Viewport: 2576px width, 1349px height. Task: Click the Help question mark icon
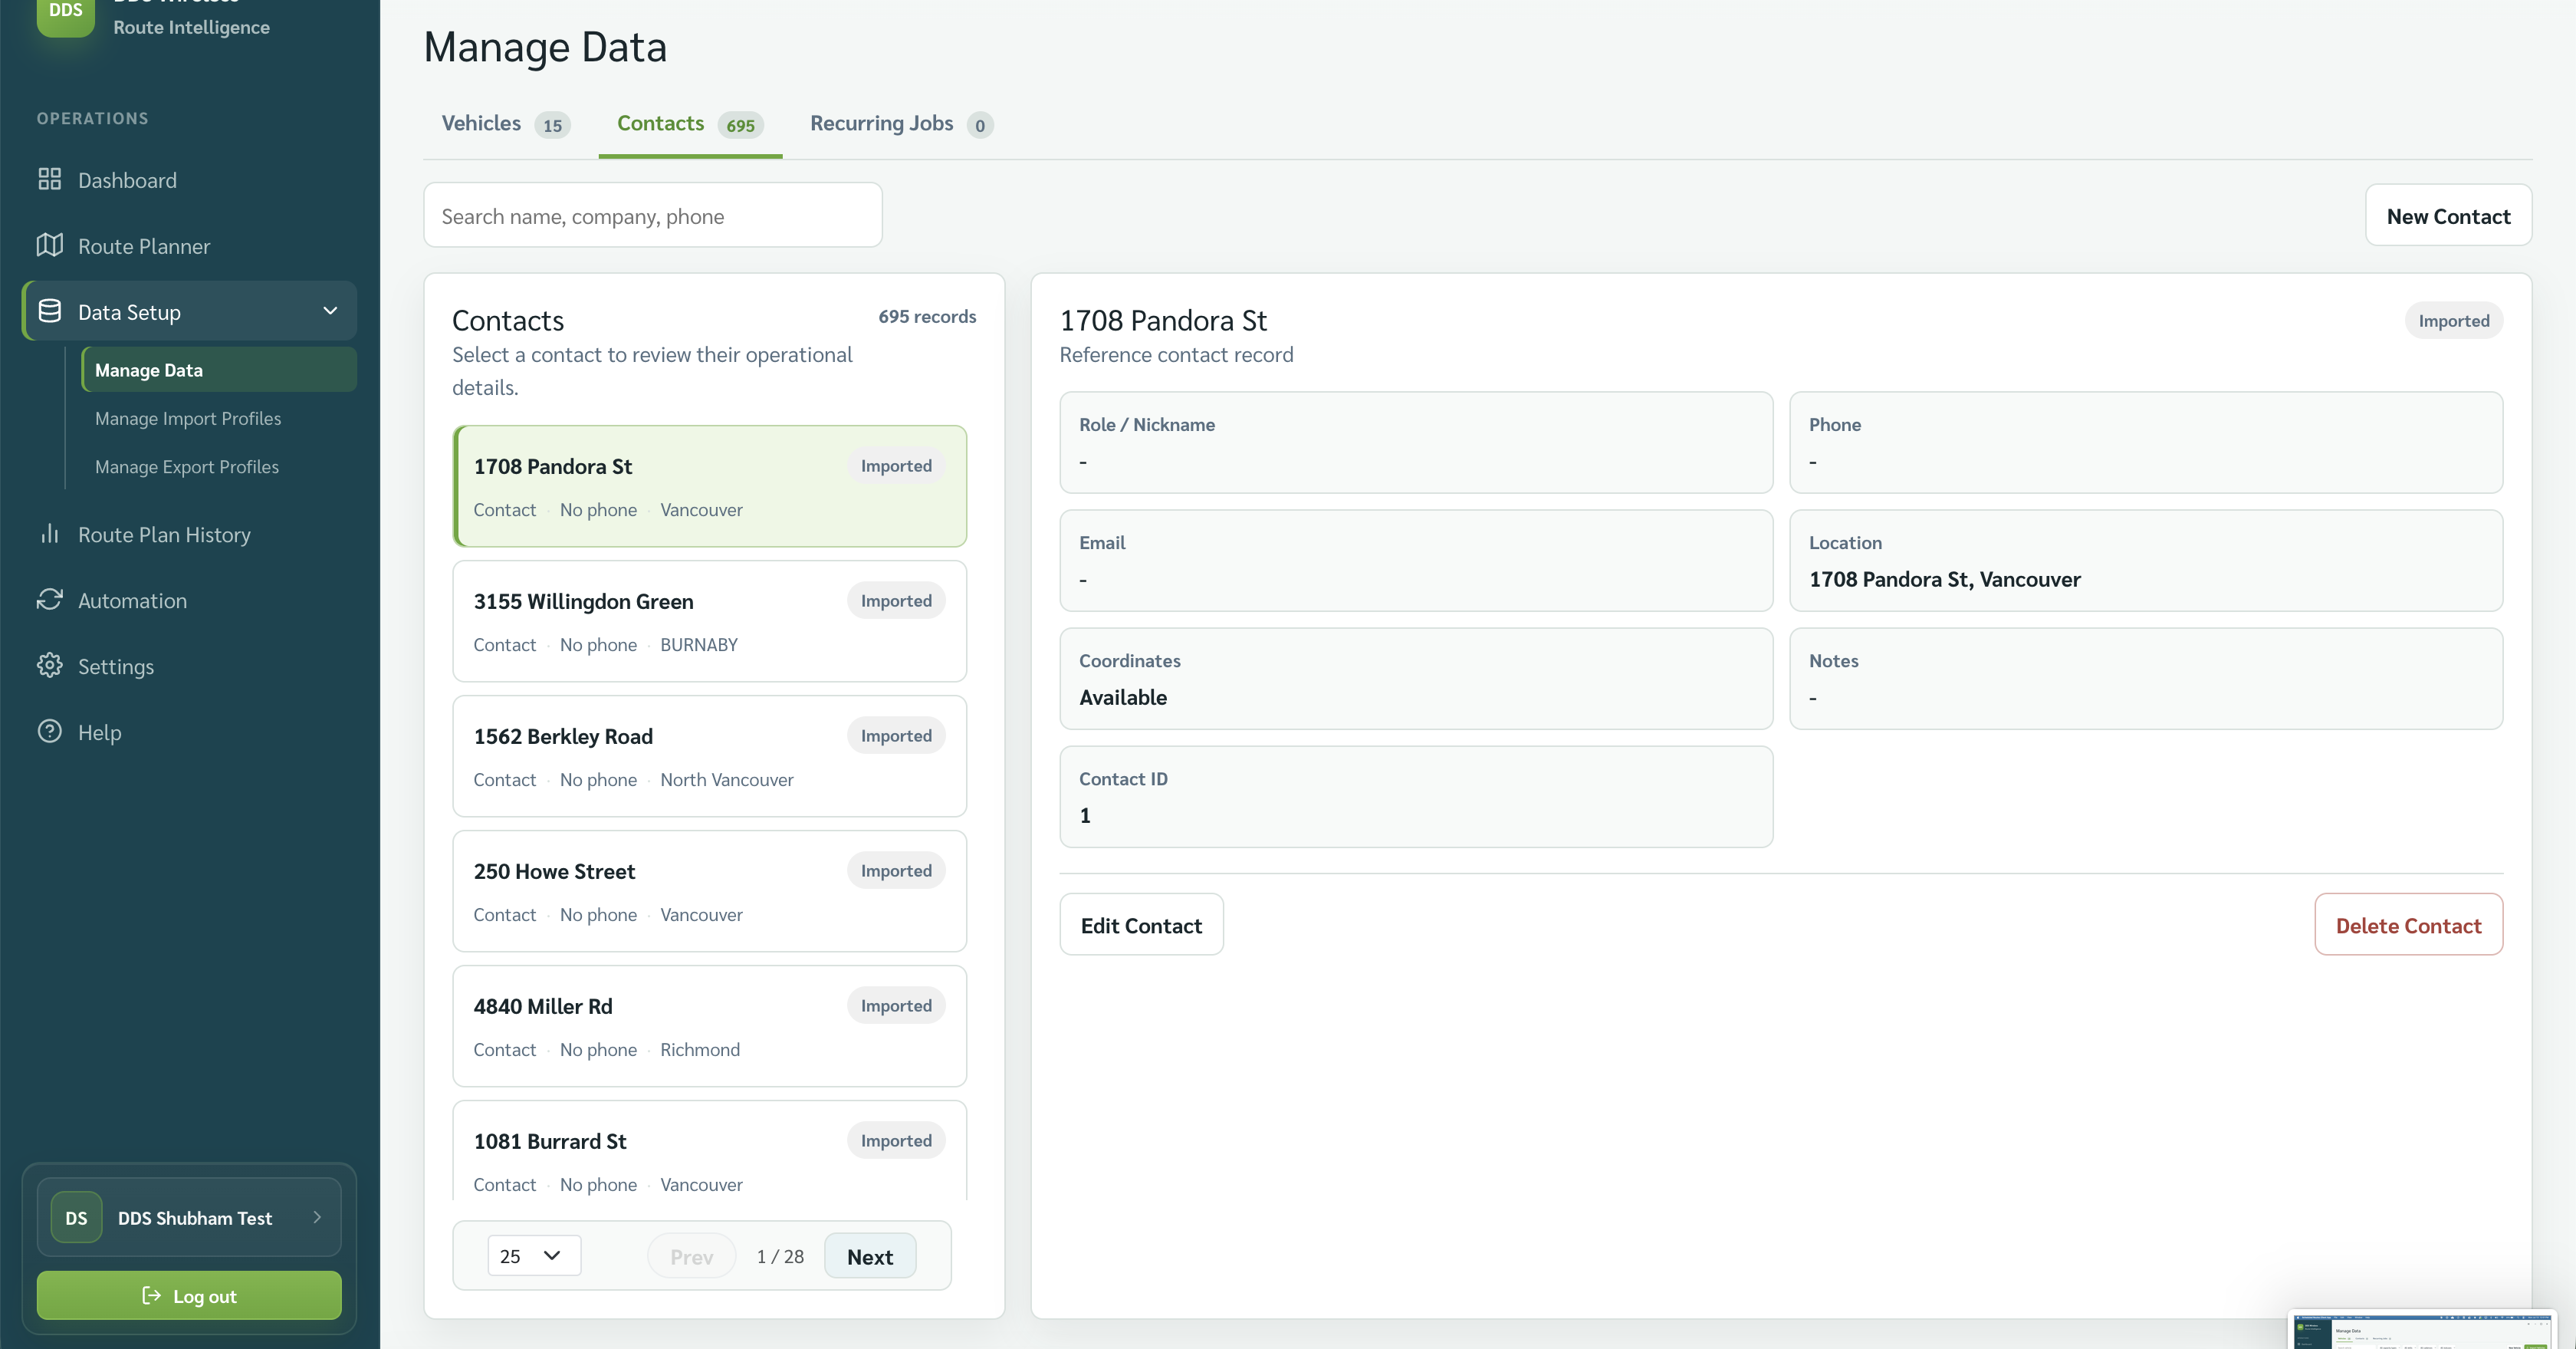[x=49, y=731]
